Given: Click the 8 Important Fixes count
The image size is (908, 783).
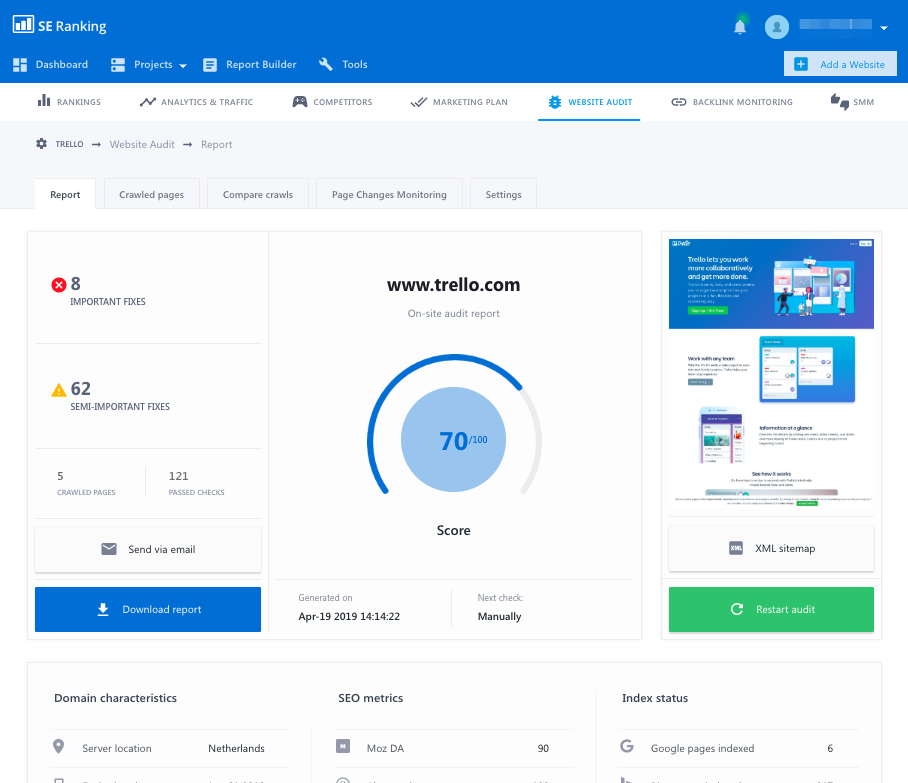Looking at the screenshot, I should pyautogui.click(x=75, y=284).
